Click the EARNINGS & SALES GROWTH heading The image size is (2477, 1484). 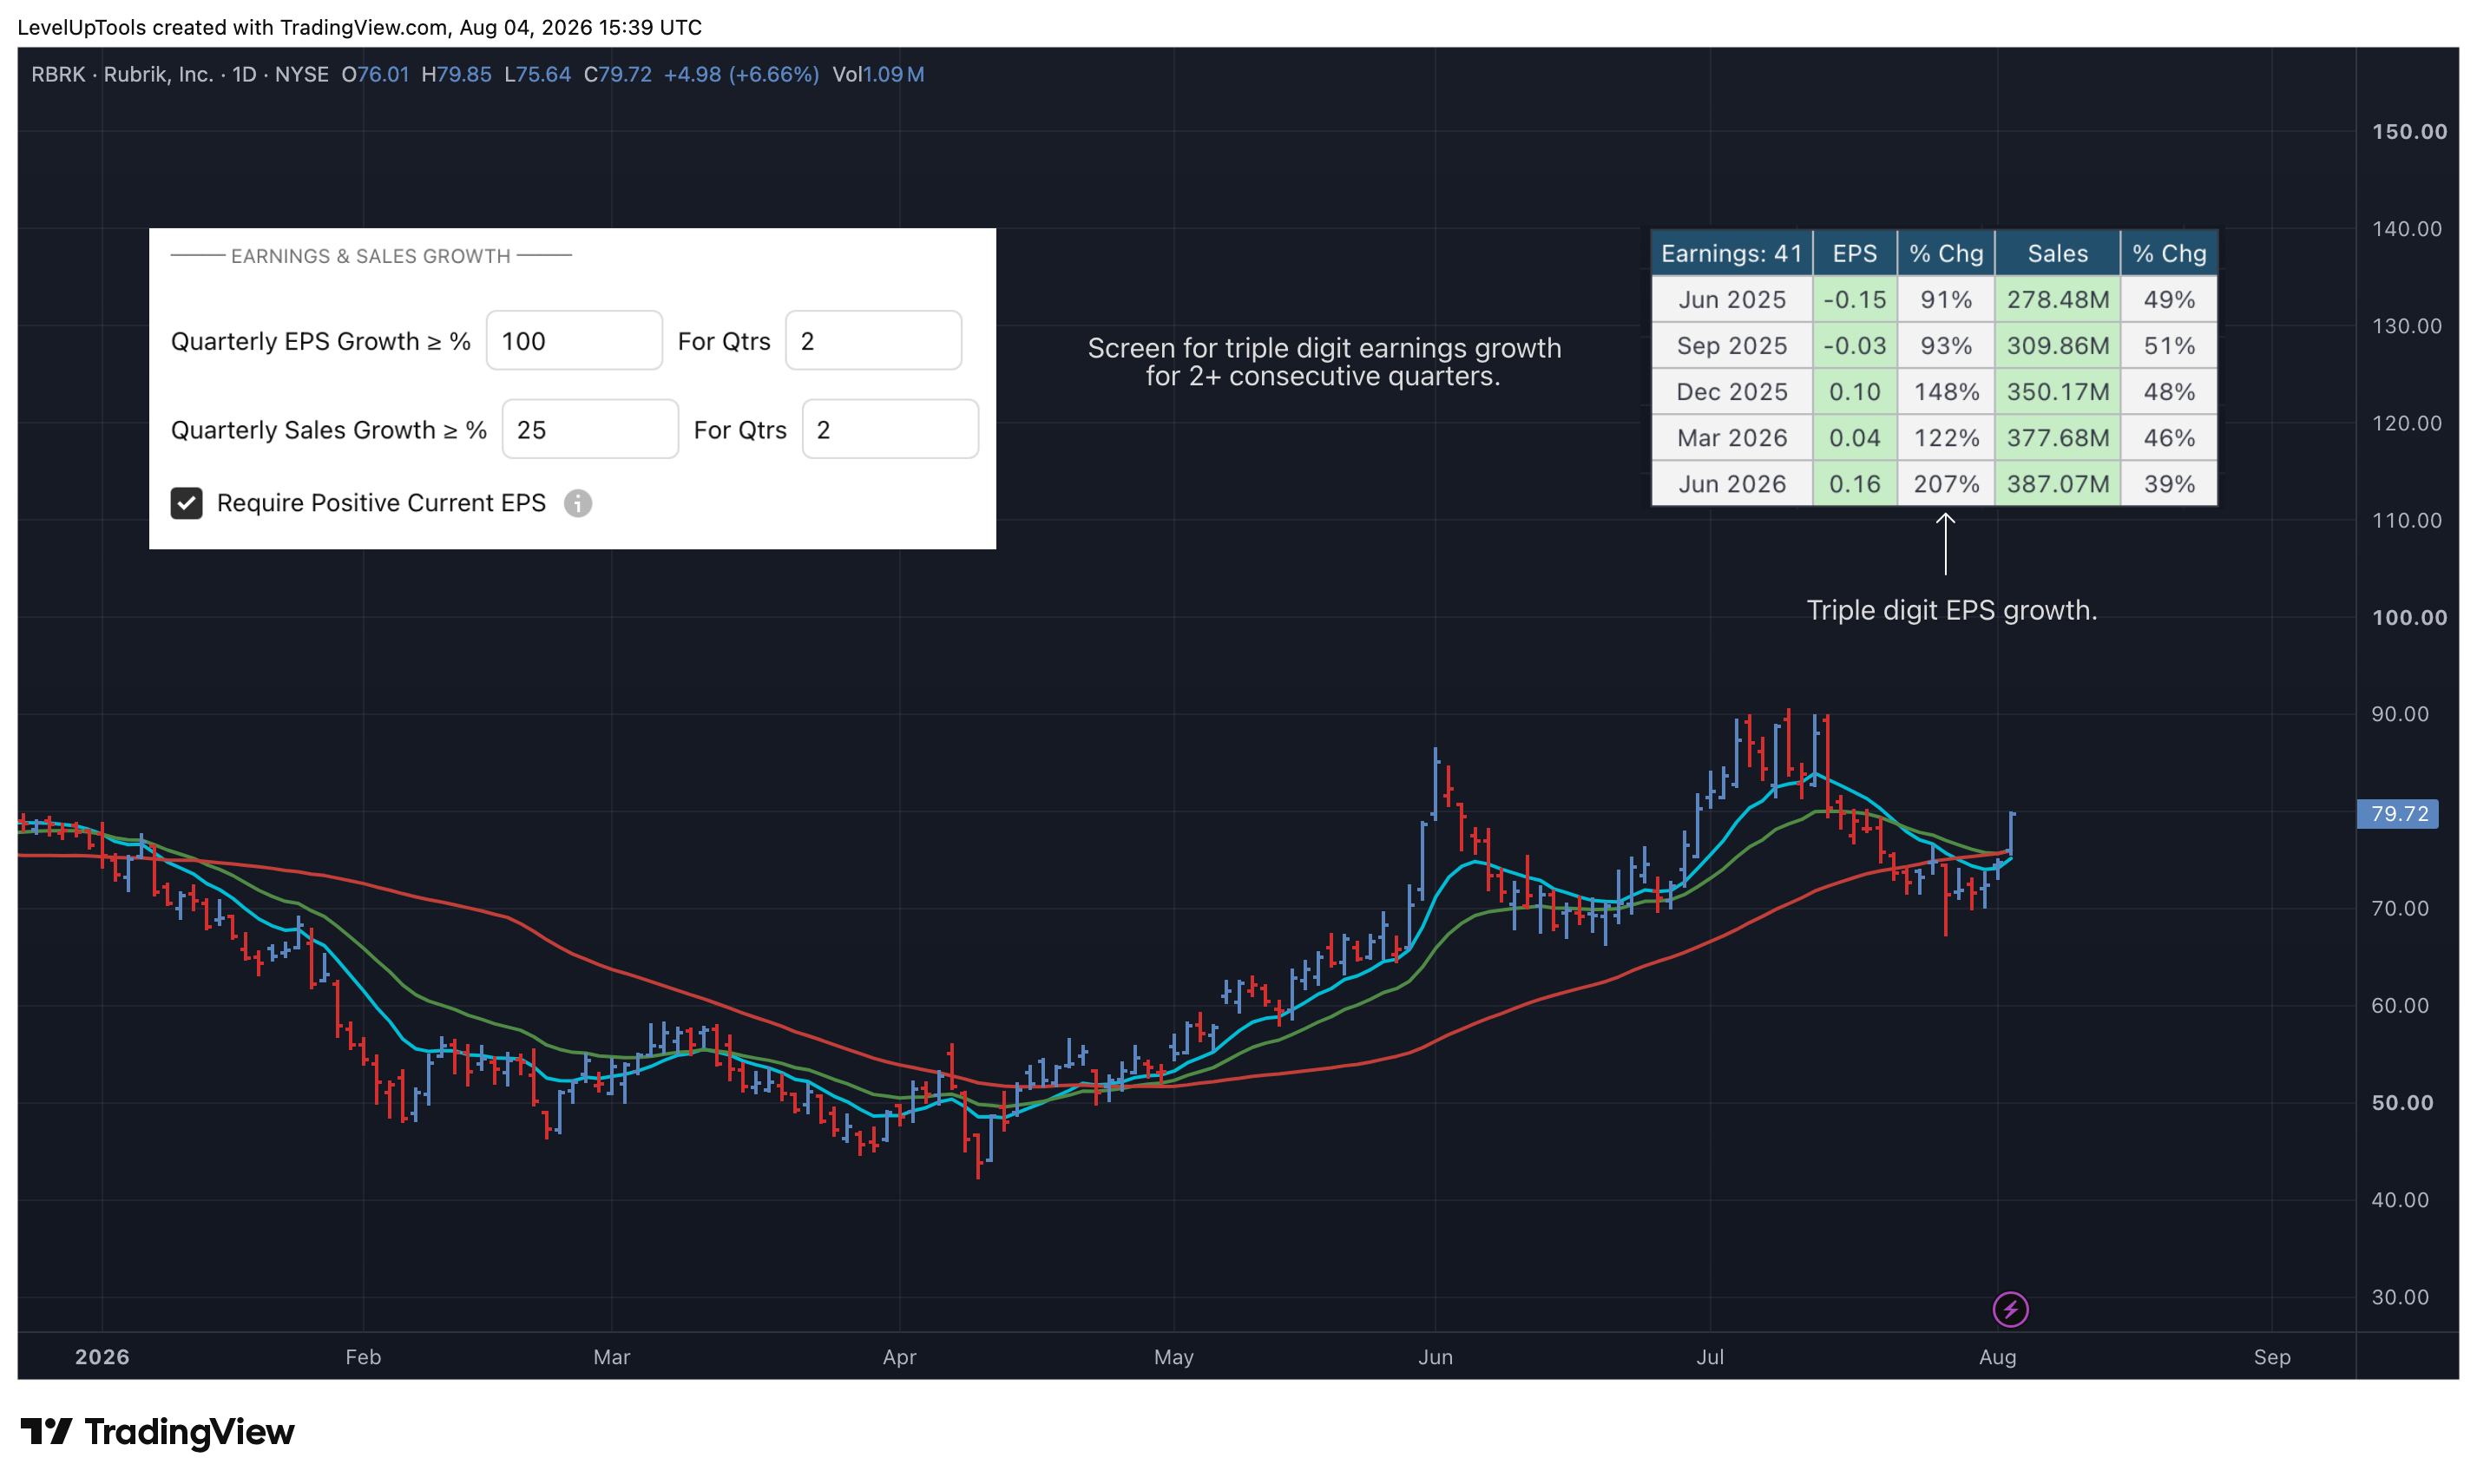tap(371, 256)
